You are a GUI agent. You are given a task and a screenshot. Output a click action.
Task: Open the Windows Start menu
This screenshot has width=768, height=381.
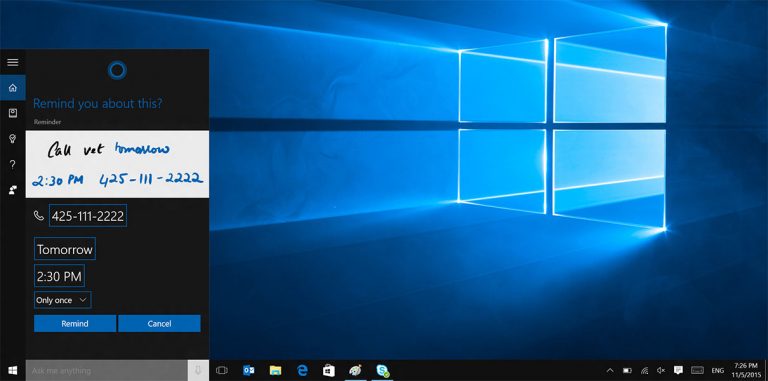point(13,370)
